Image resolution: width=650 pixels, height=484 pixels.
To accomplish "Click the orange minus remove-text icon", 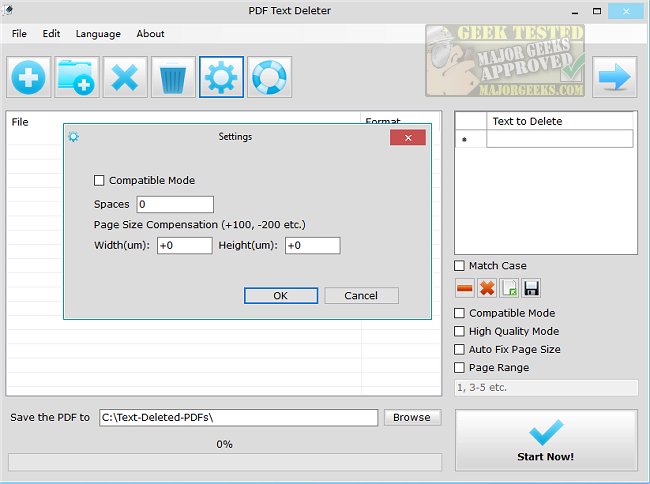I will [x=465, y=288].
